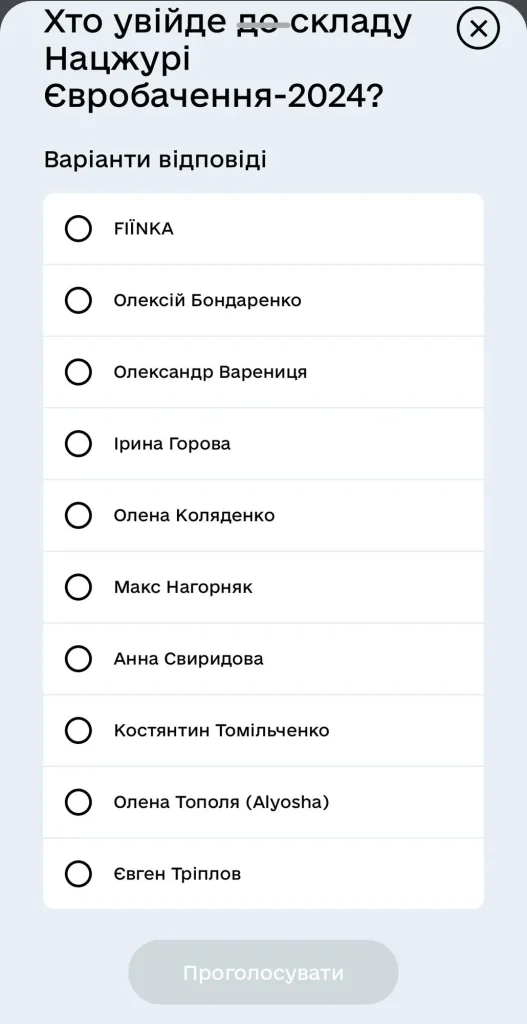527x1024 pixels.
Task: Click the Ірина Горова name text
Action: (172, 444)
